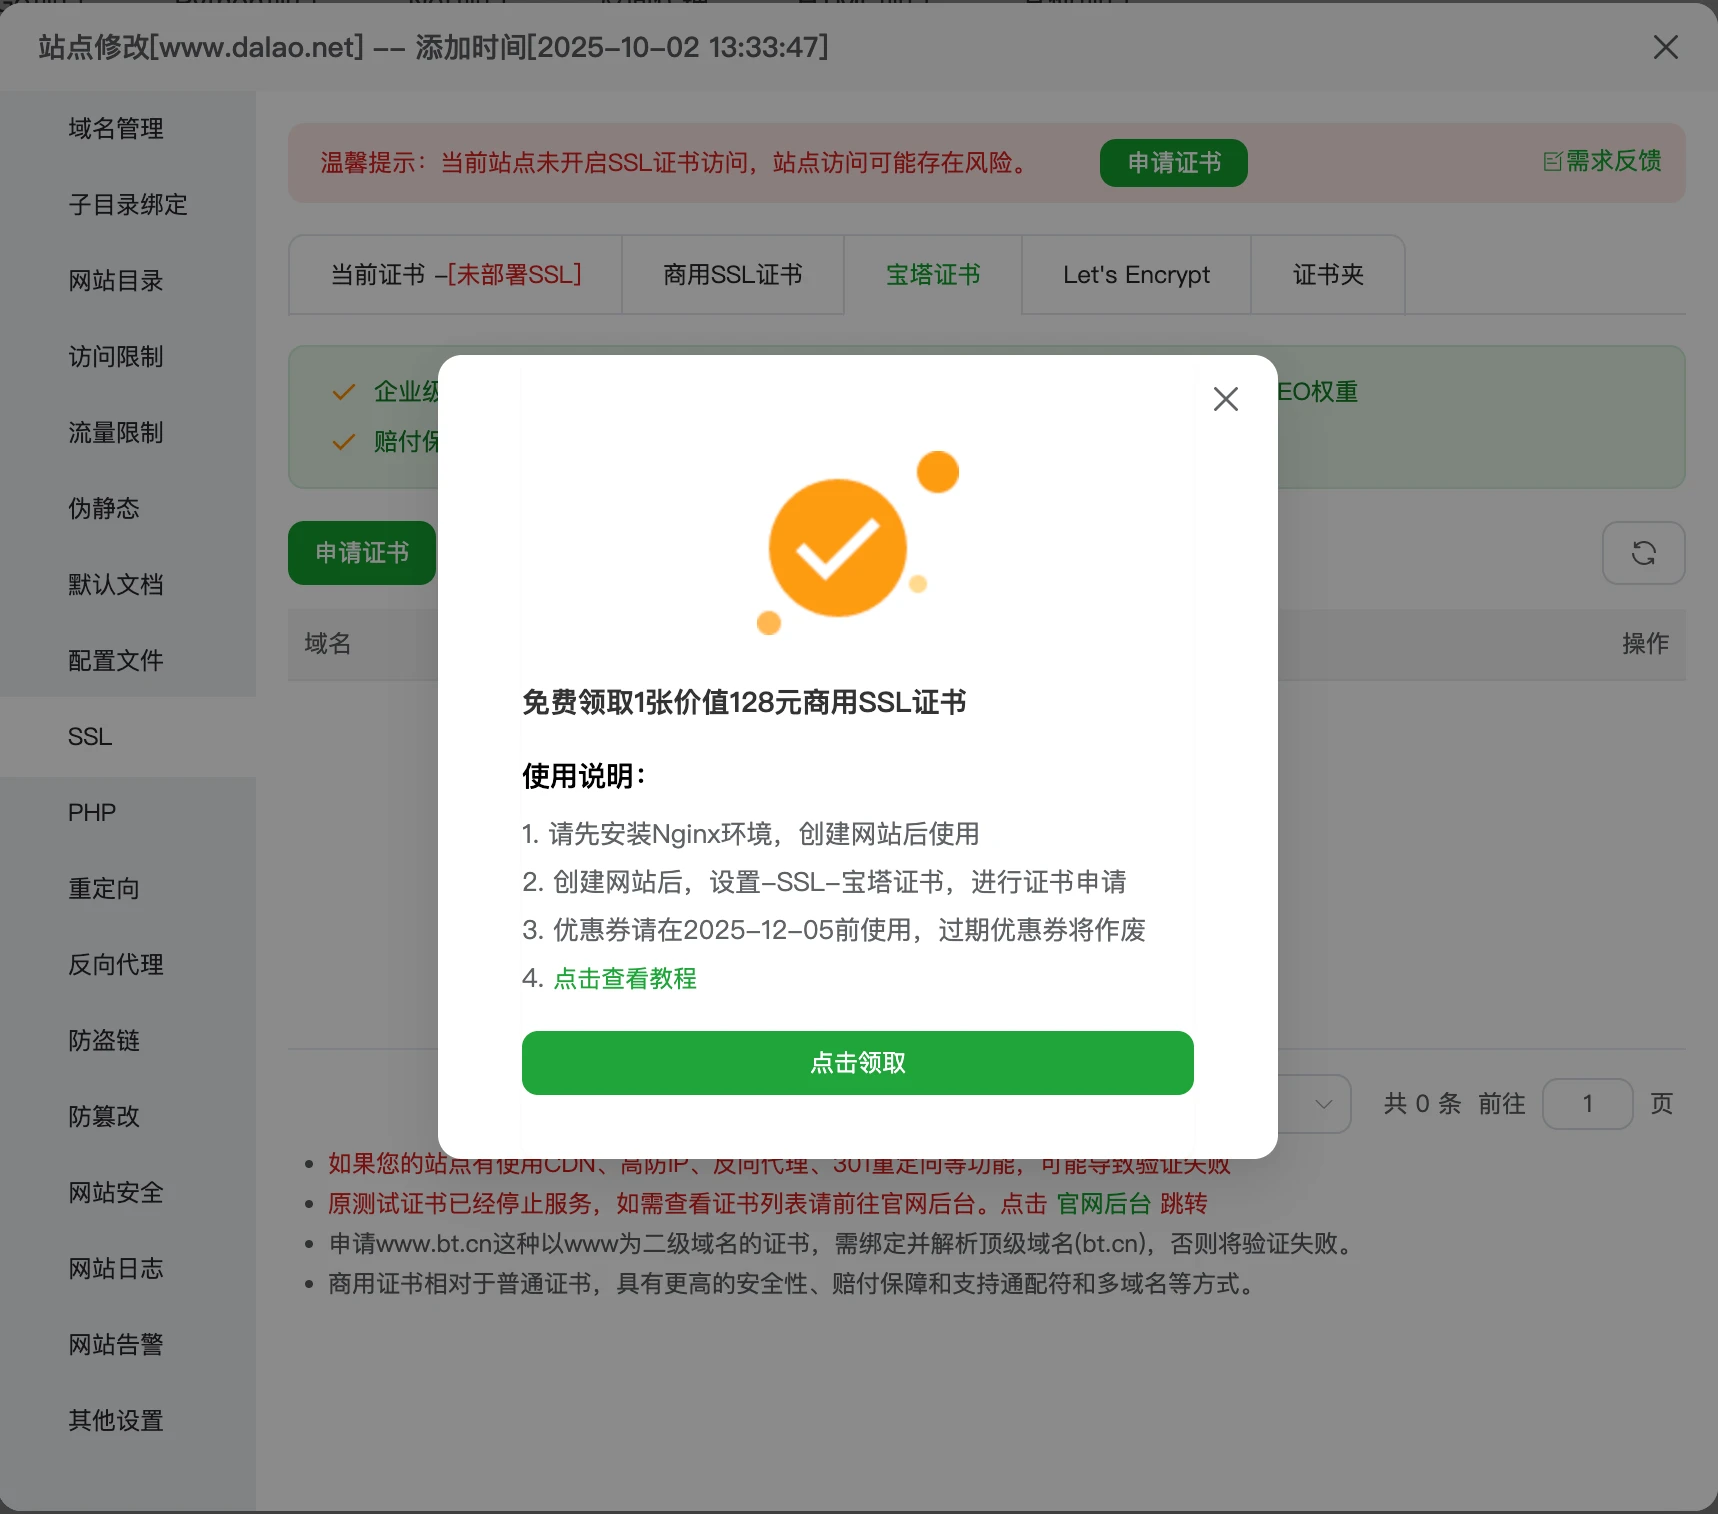Click the page number input field
Screen dimensions: 1718x1514
click(1587, 1104)
